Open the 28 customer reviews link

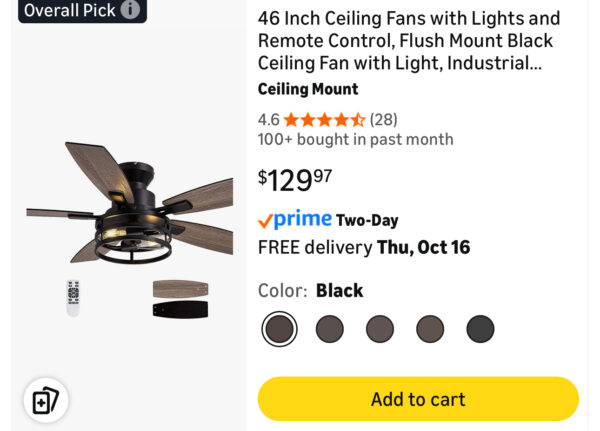383,119
